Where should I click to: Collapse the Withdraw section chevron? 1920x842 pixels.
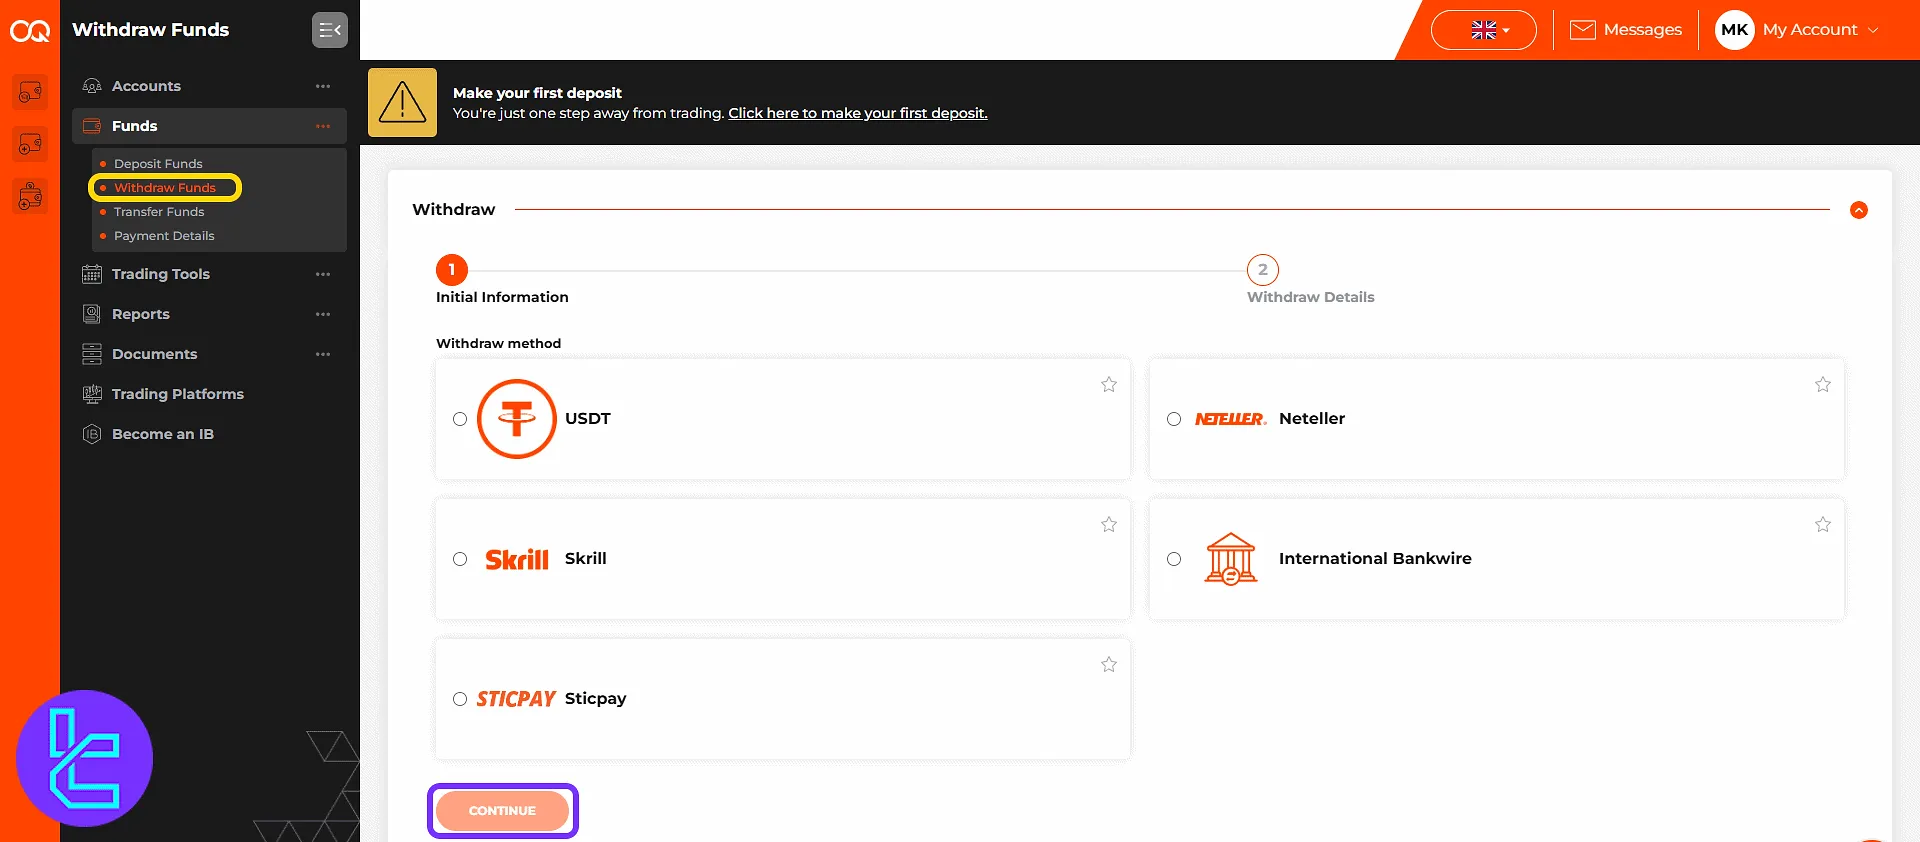[x=1859, y=210]
